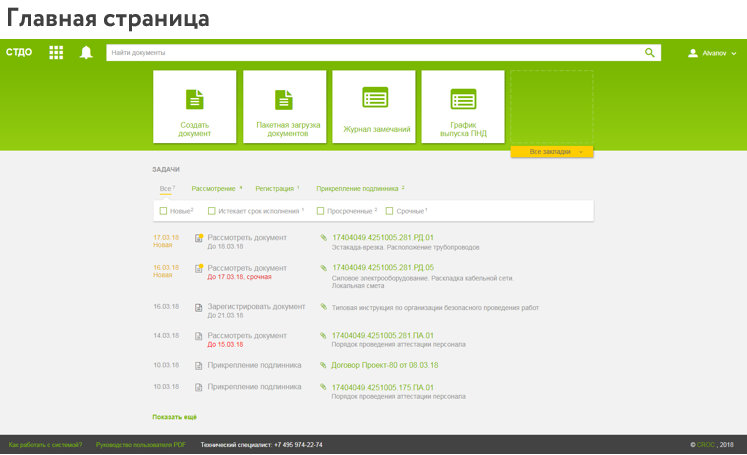The height and width of the screenshot is (455, 747).
Task: Enable the Просроченные filter checkbox
Action: pos(320,211)
